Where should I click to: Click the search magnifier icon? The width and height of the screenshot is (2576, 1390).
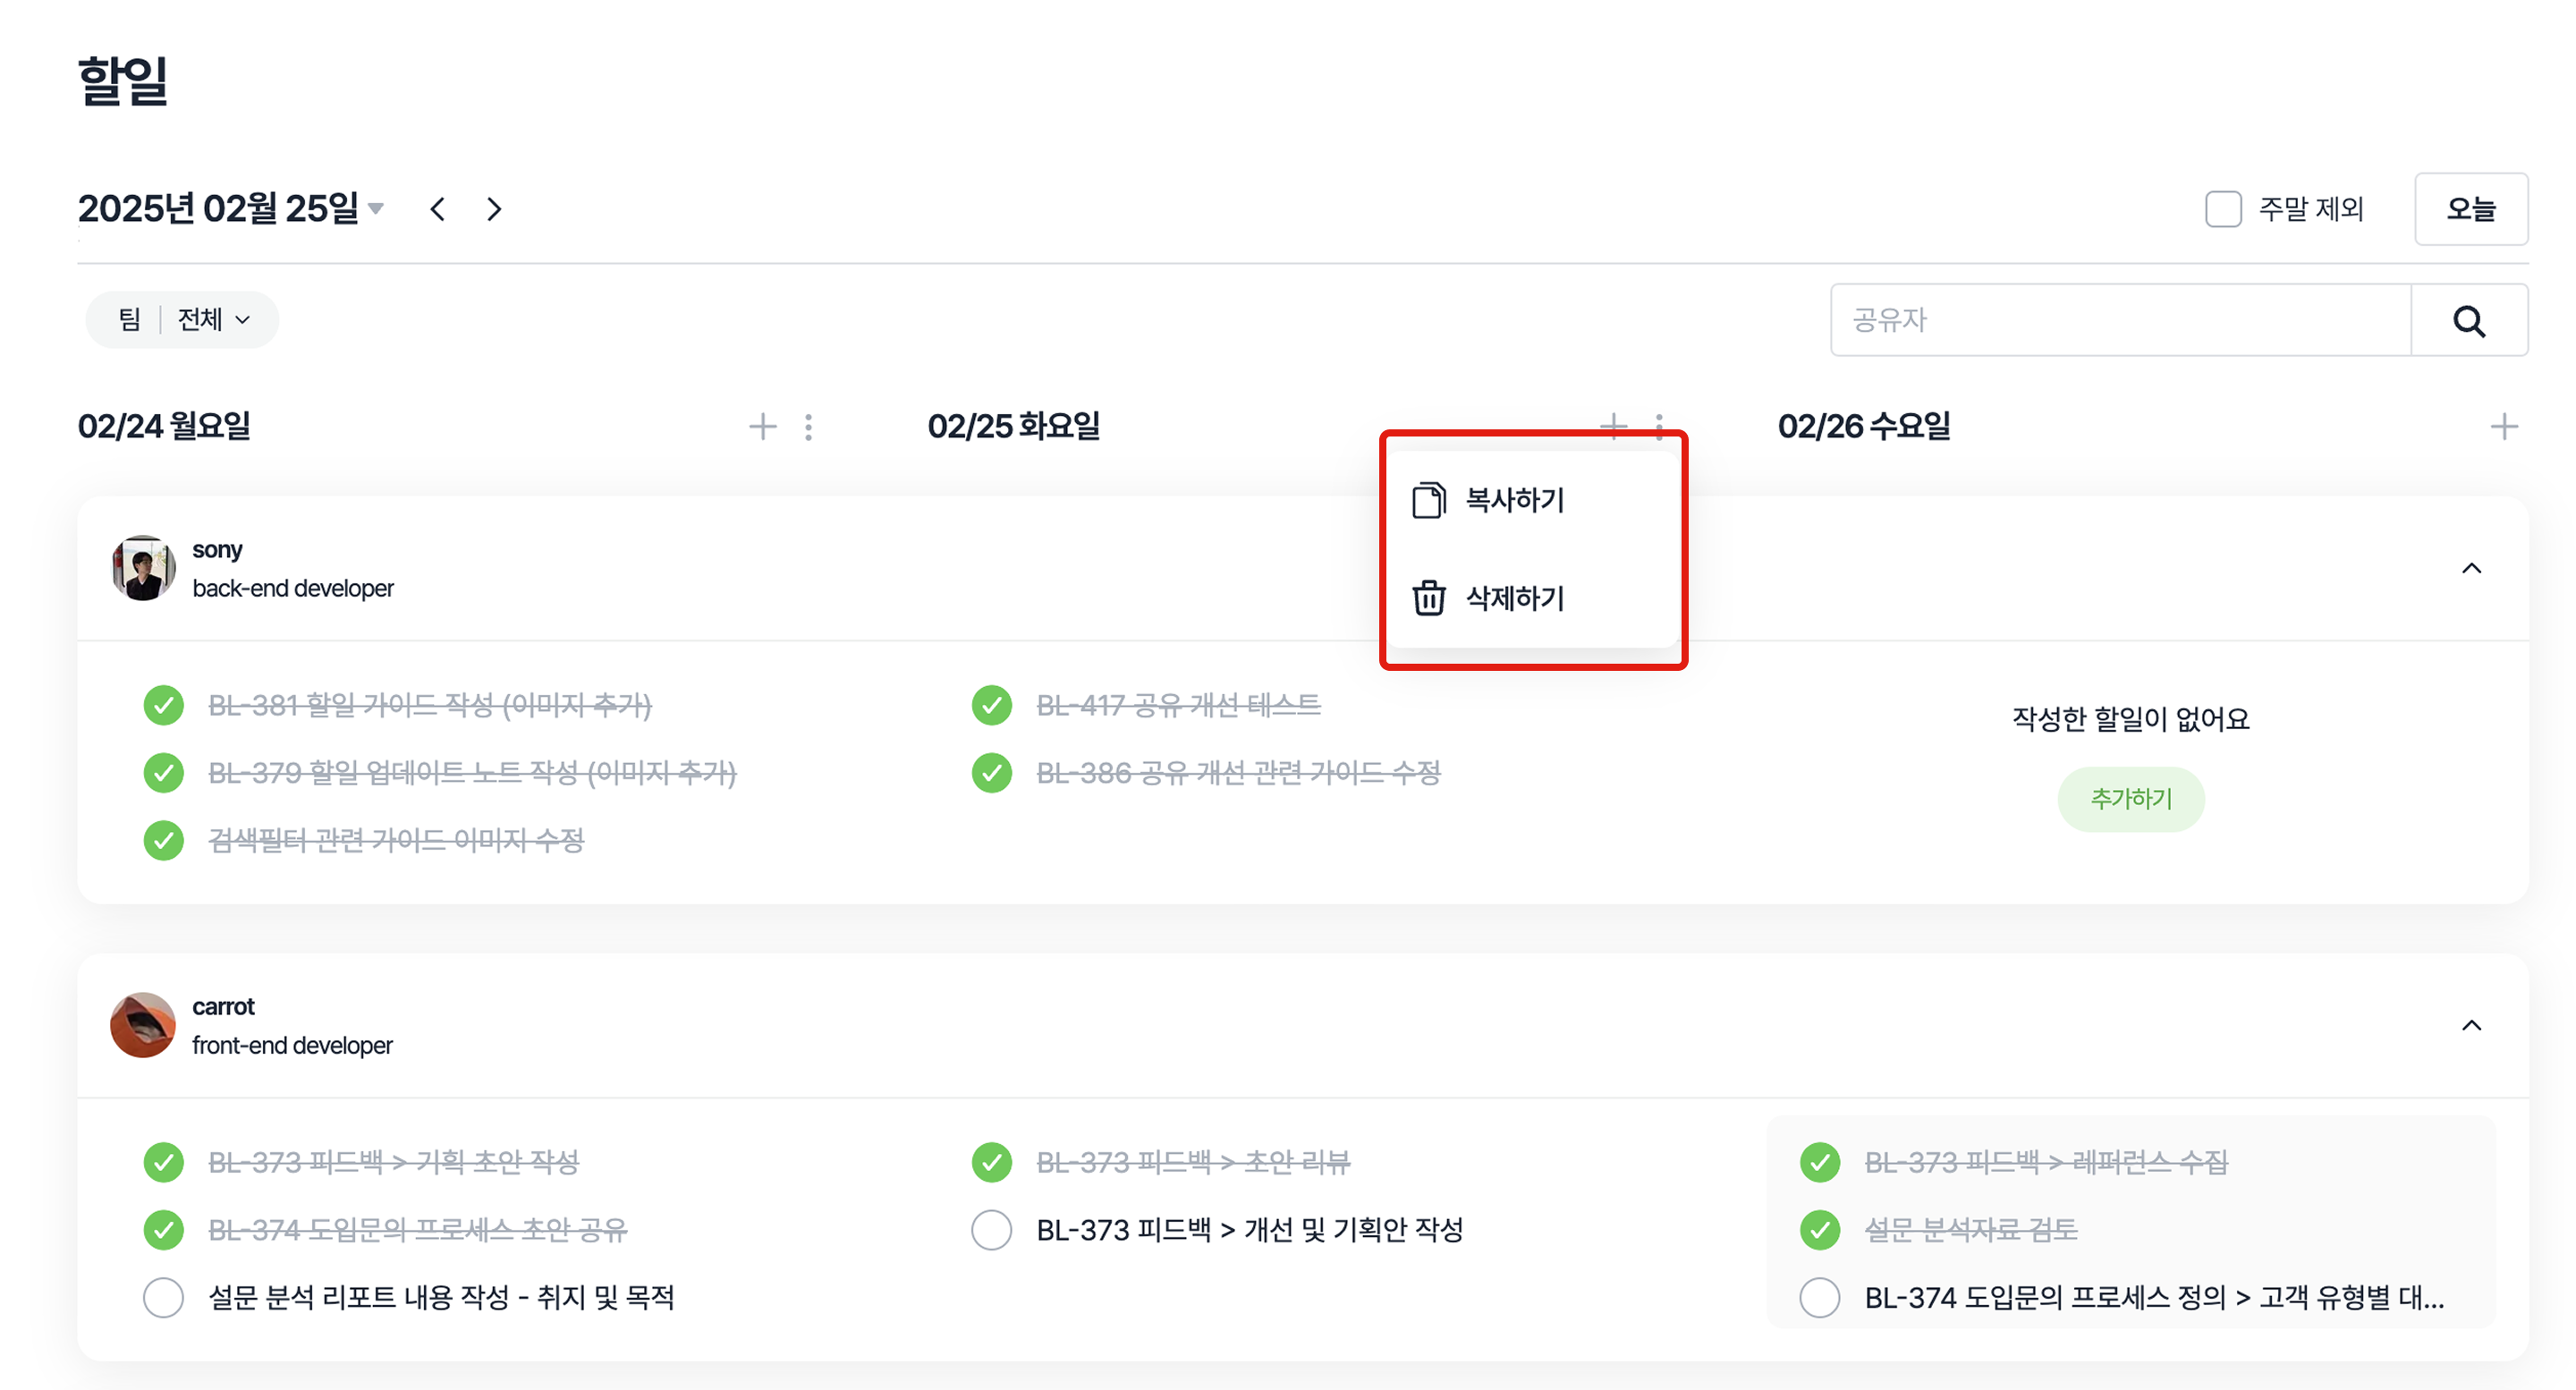[2468, 321]
